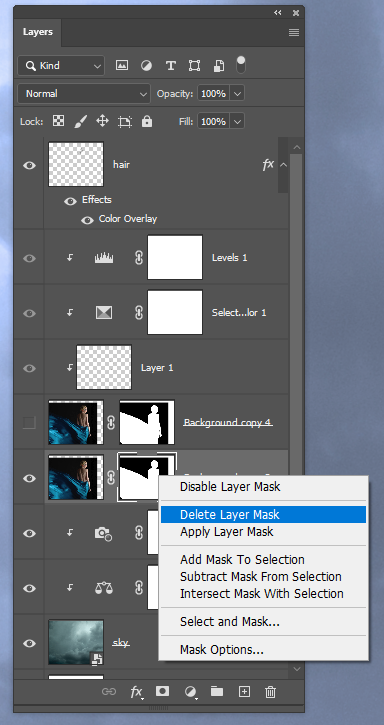
Task: Choose Add Mask To Selection
Action: pyautogui.click(x=263, y=559)
